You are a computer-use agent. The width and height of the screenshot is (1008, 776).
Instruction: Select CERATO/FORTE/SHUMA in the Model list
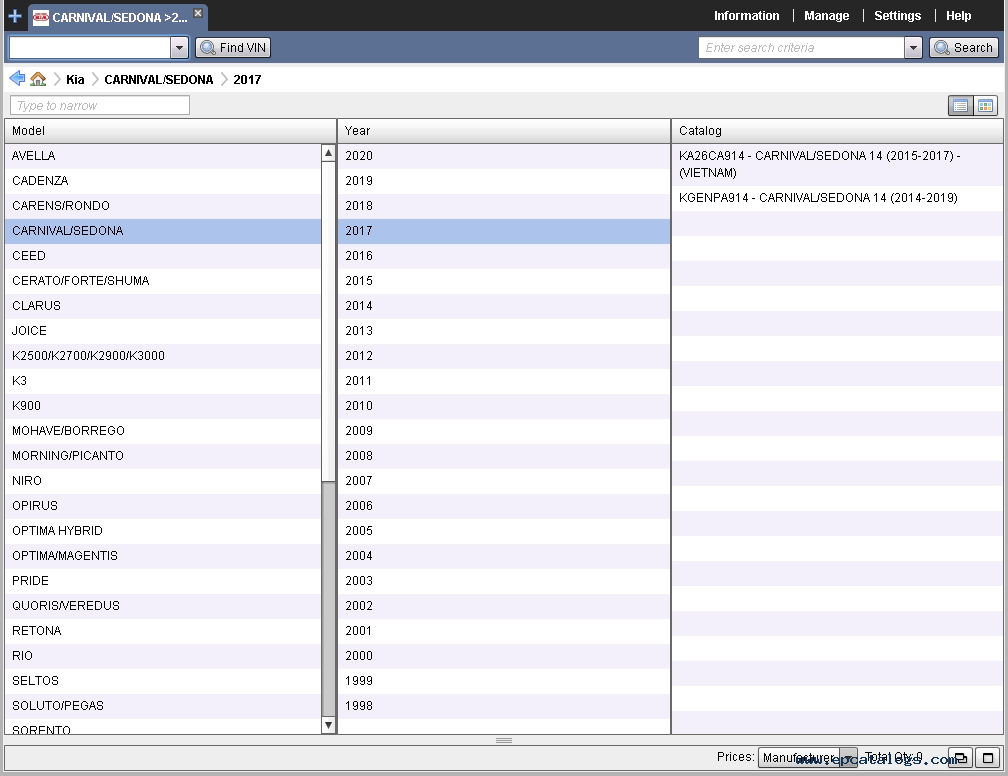tap(163, 281)
